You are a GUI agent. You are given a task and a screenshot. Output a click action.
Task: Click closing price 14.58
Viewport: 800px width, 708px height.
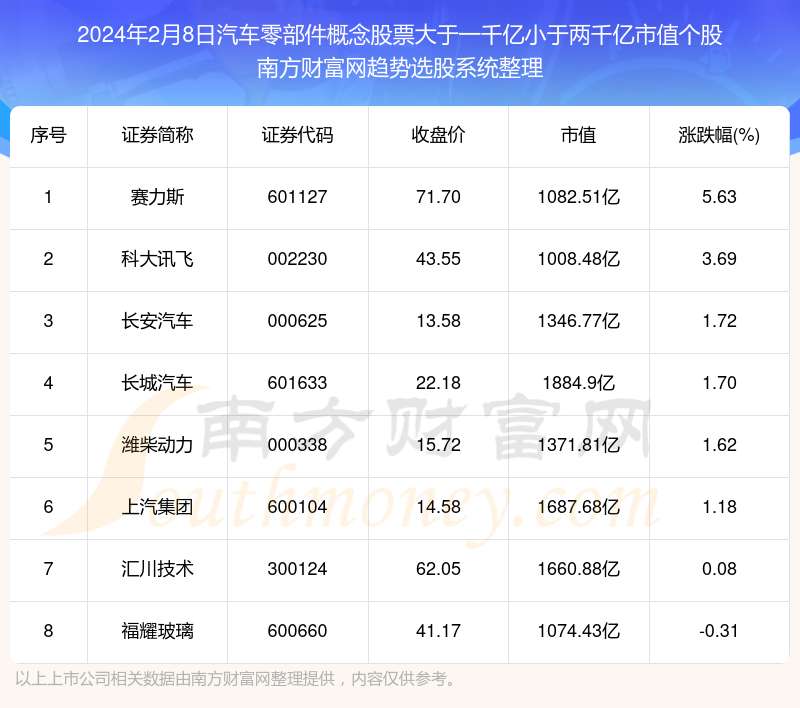click(x=438, y=507)
